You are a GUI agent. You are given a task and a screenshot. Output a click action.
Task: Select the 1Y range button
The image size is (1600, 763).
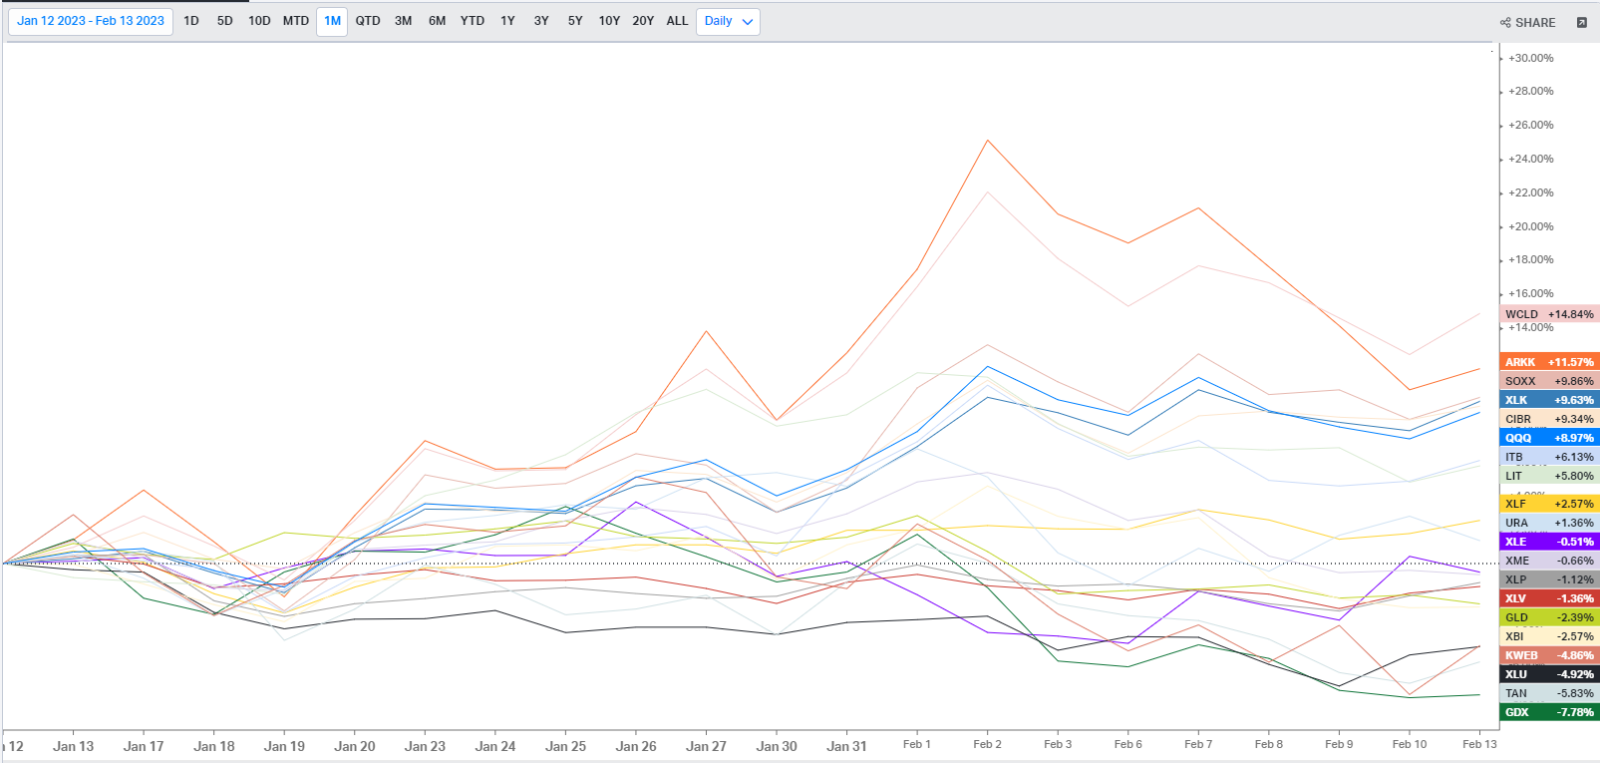coord(508,21)
